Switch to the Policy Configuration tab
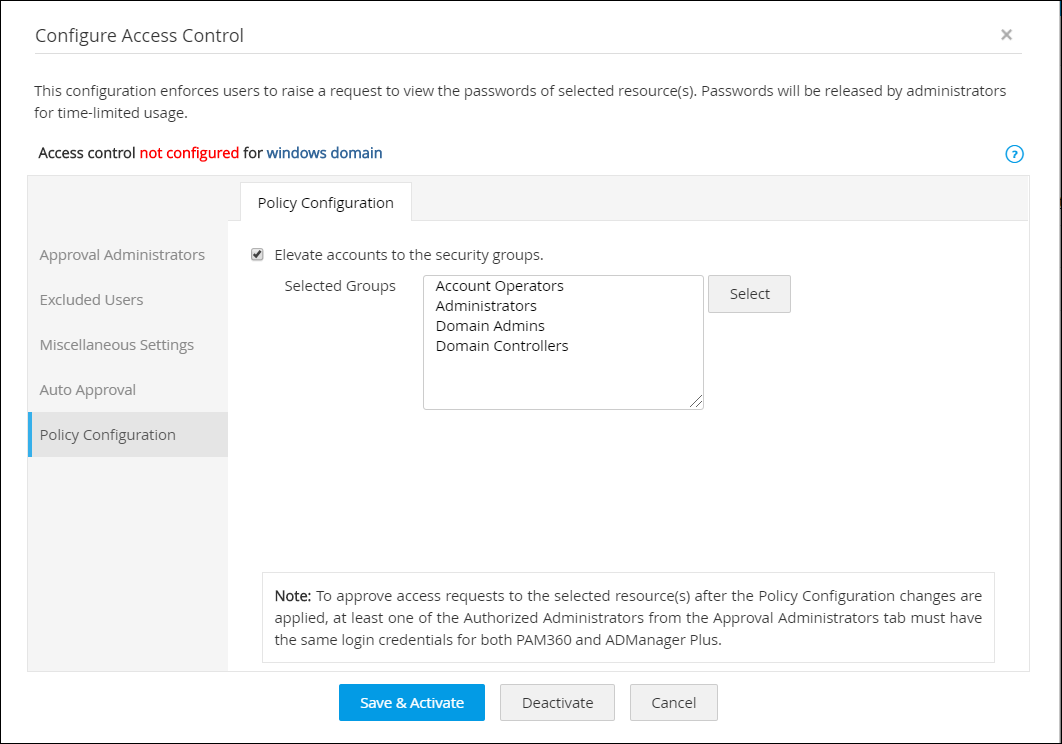Viewport: 1062px width, 744px height. click(326, 202)
